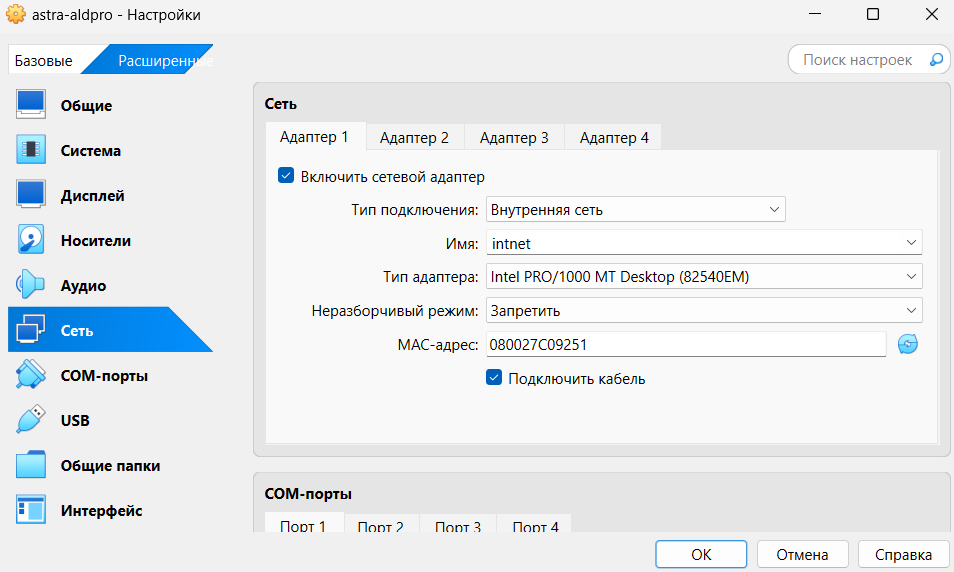The height and width of the screenshot is (572, 954).
Task: Maximize the settings window
Action: pos(873,14)
